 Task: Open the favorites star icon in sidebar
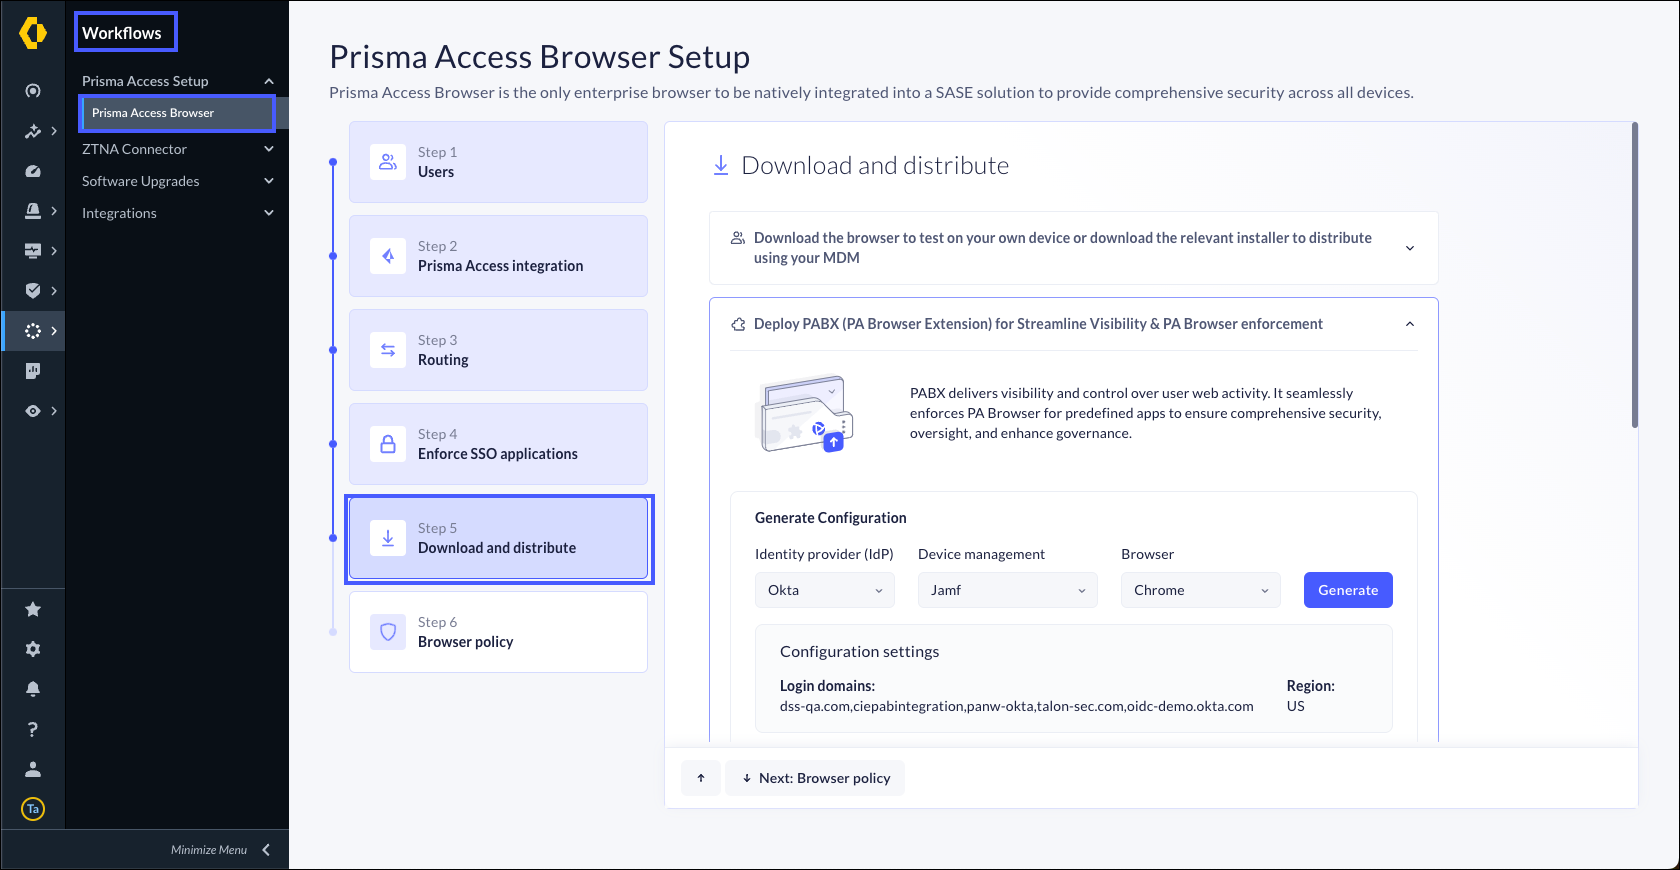(33, 609)
